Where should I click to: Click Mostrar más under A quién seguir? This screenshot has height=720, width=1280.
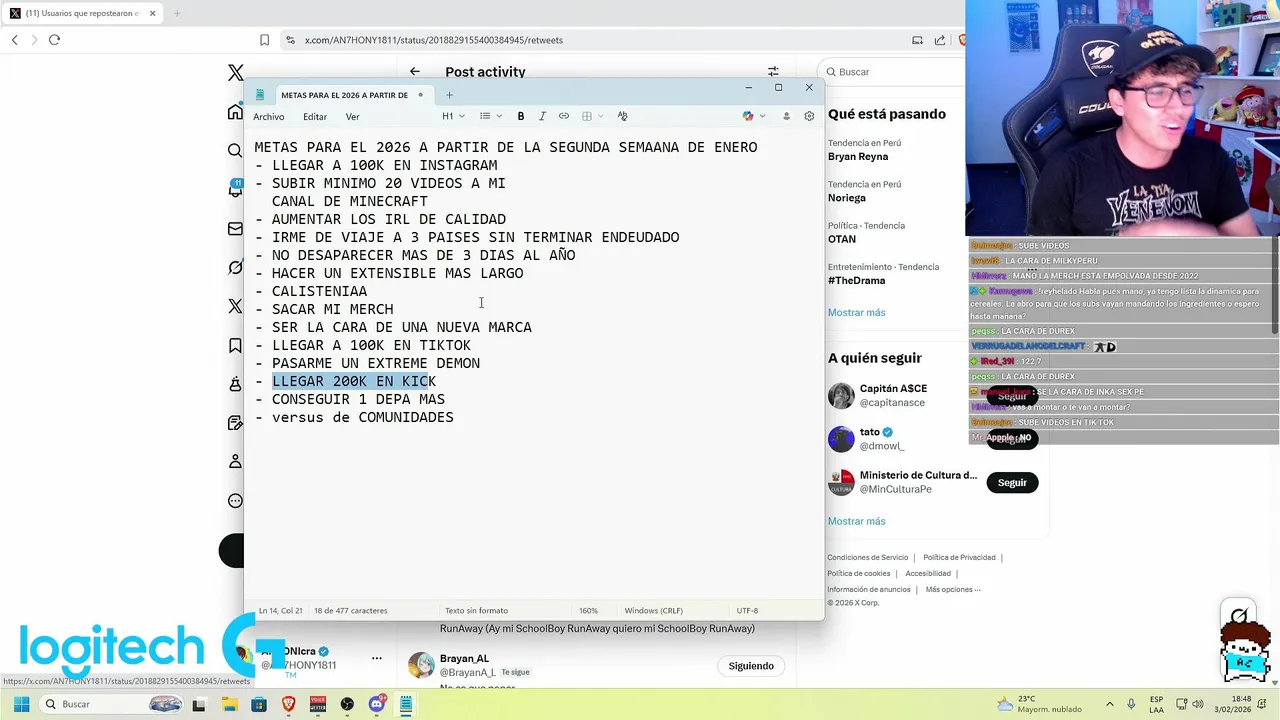pyautogui.click(x=856, y=521)
